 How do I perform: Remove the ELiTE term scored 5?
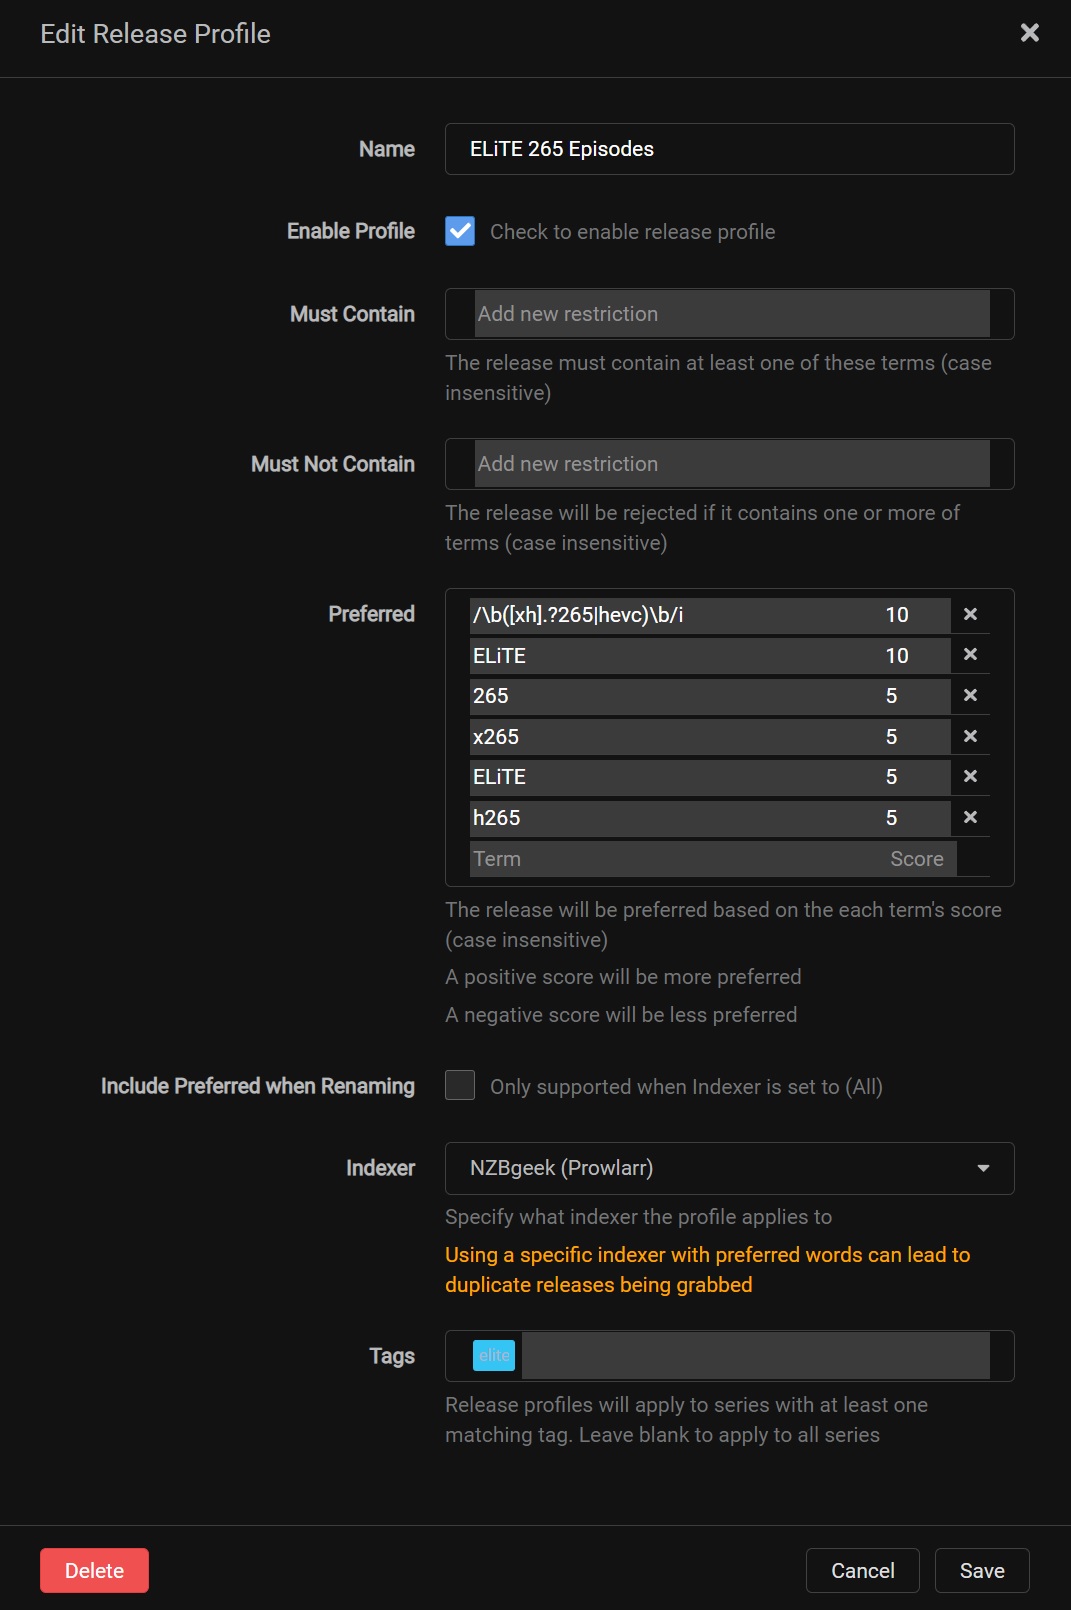click(970, 777)
